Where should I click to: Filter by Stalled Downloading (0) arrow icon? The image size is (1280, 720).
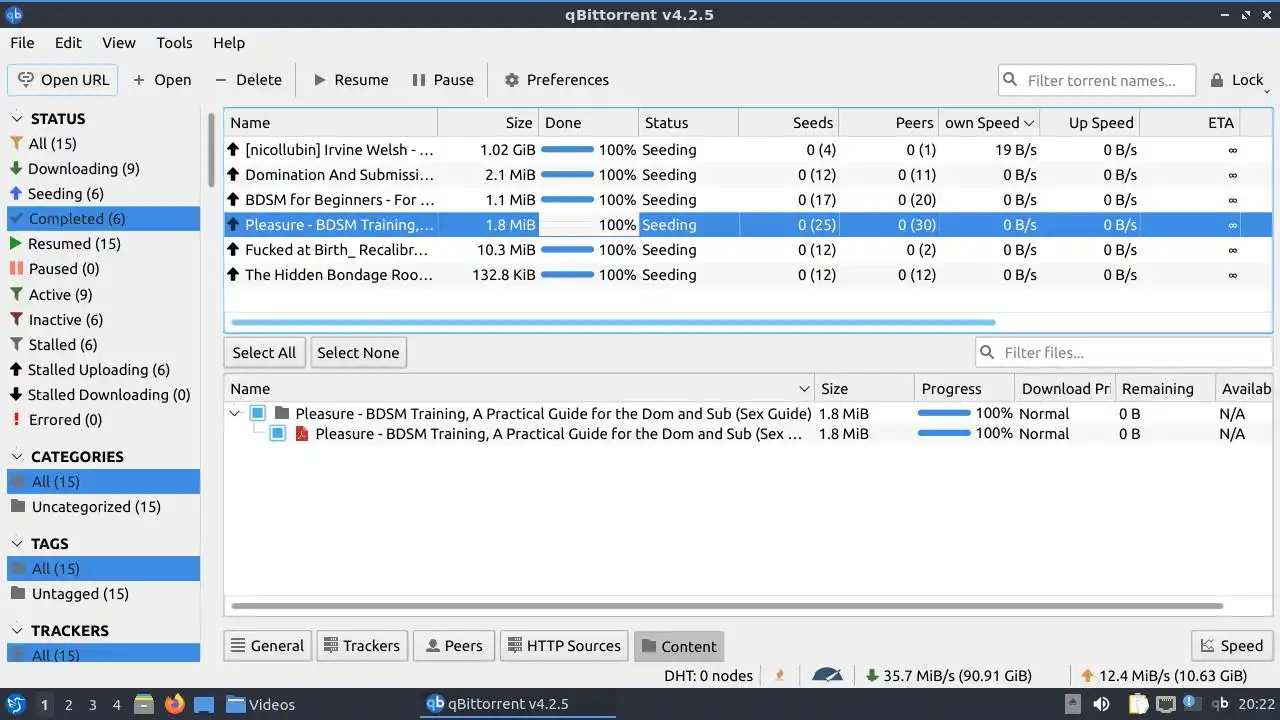coord(16,395)
